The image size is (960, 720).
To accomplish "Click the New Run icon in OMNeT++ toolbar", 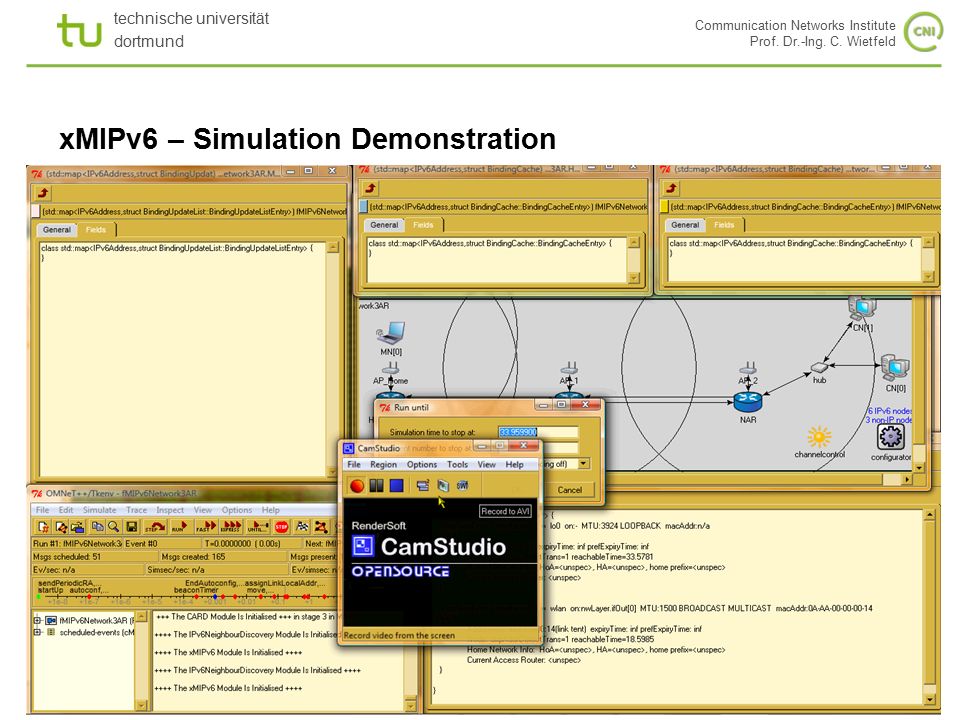I will click(x=43, y=527).
